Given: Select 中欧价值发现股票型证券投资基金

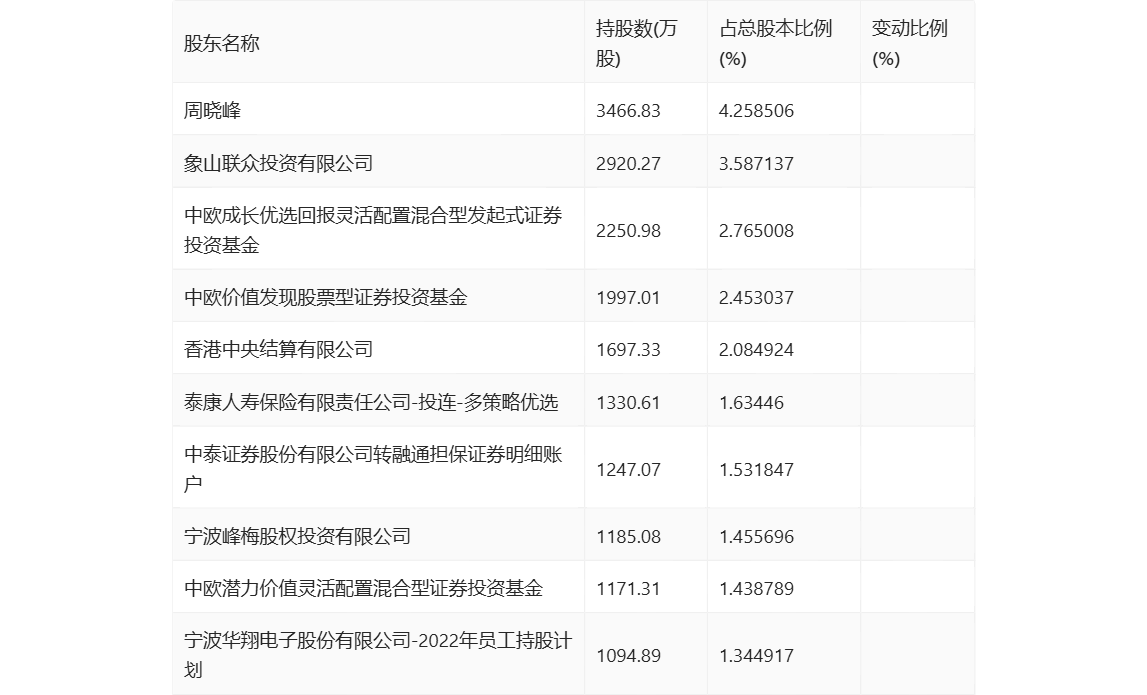Looking at the screenshot, I should click(326, 297).
